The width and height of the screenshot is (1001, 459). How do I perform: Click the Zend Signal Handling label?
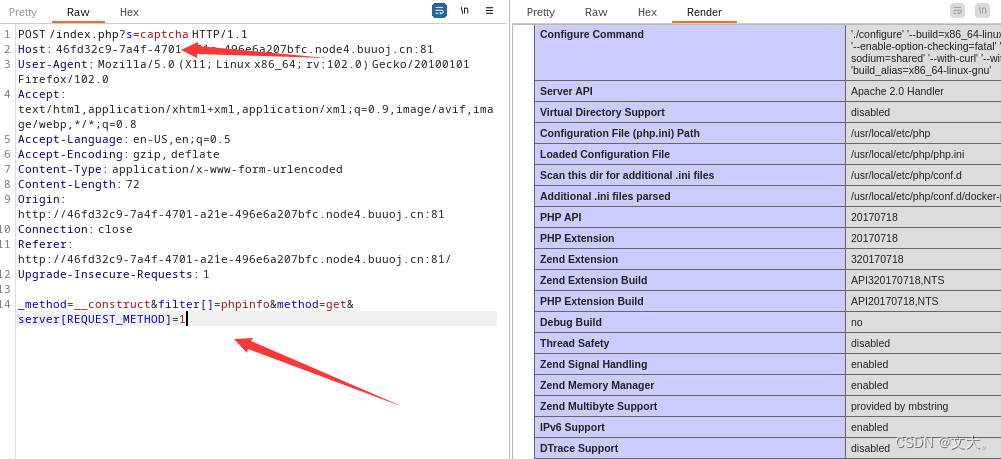tap(594, 365)
